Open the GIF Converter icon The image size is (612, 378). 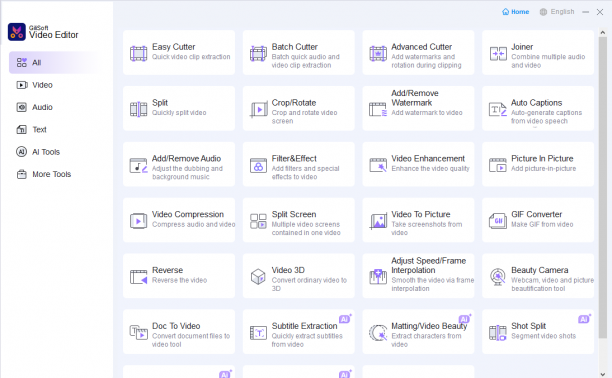coord(498,221)
